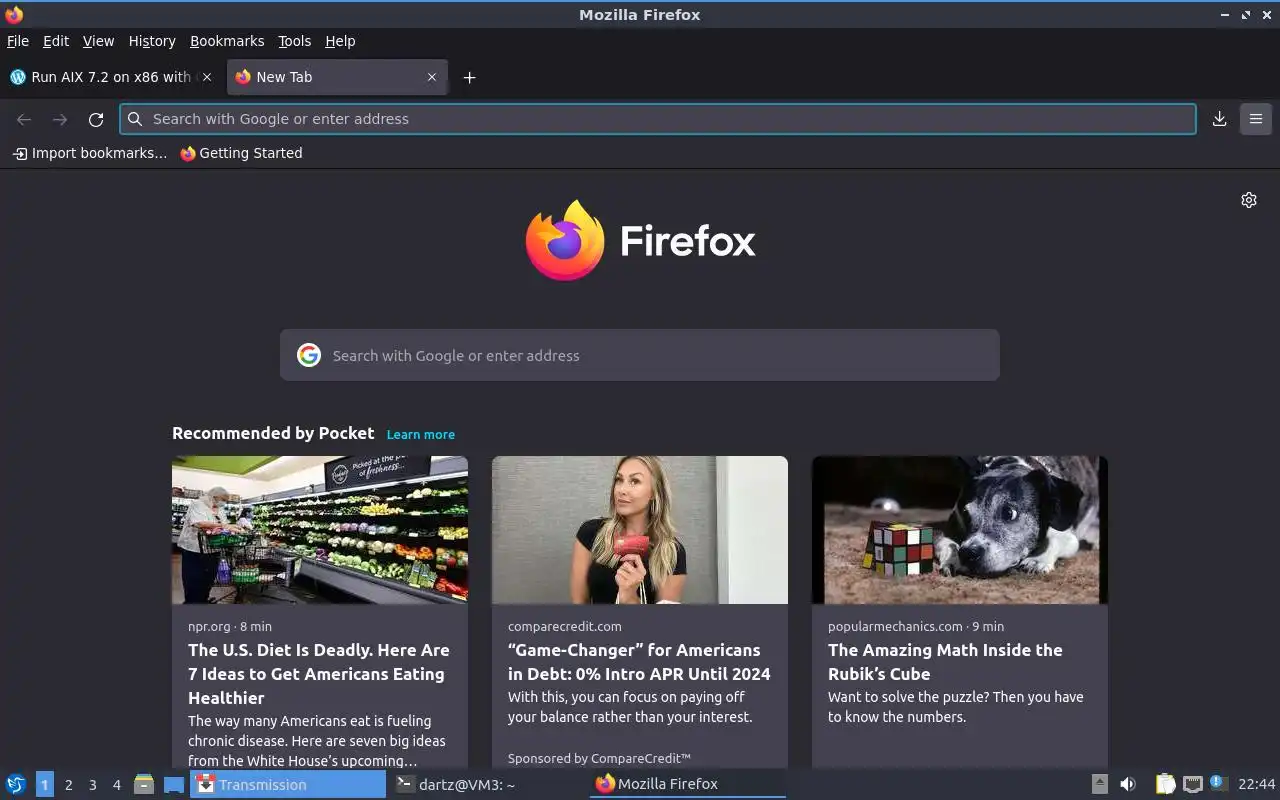The width and height of the screenshot is (1280, 800).
Task: Open Getting Started bookmark
Action: coord(241,153)
